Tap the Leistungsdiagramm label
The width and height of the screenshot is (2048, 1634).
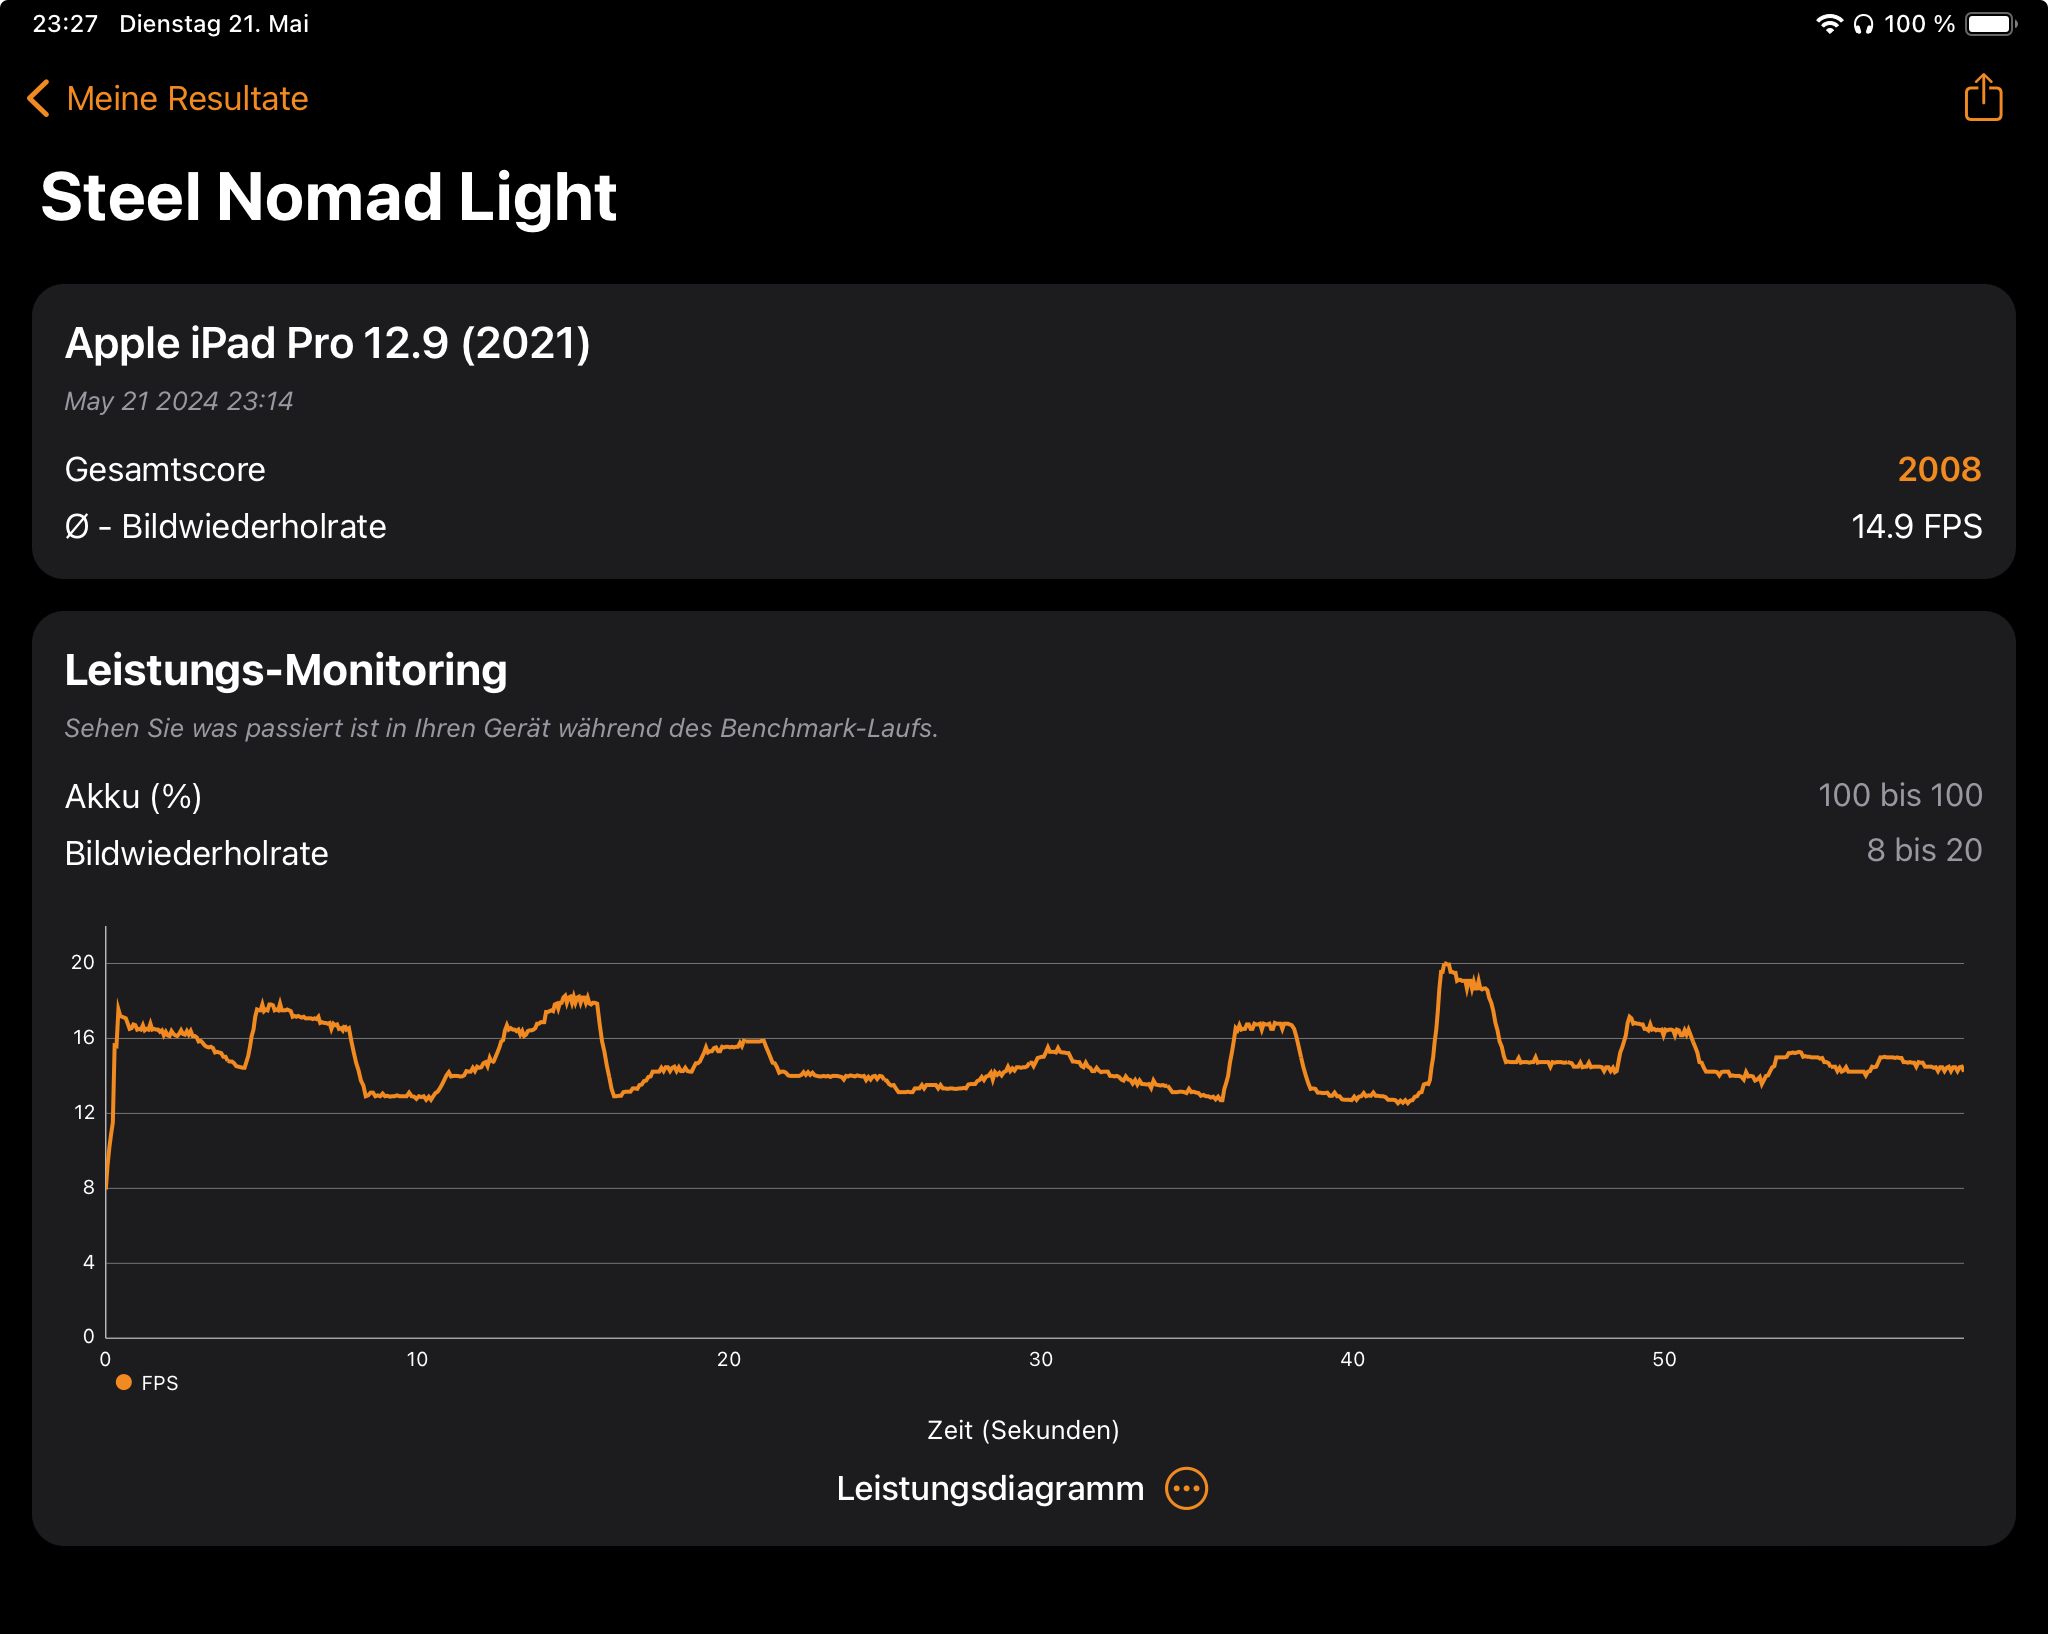(x=989, y=1488)
